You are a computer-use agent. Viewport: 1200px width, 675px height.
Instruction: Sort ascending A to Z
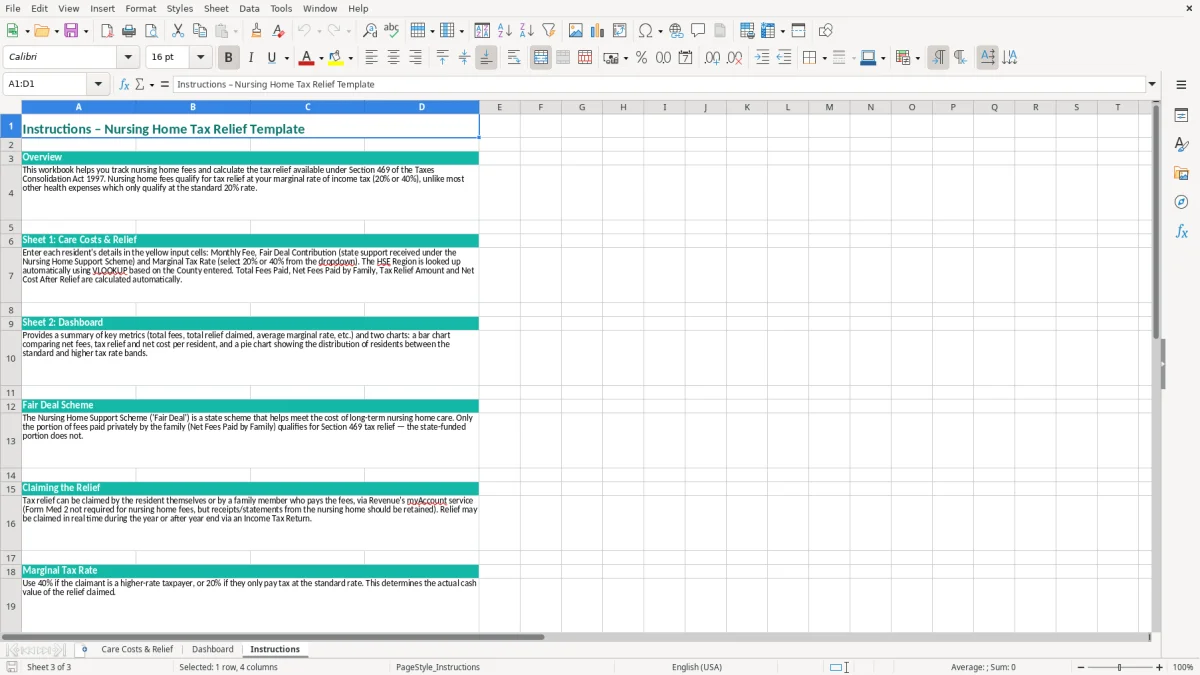pyautogui.click(x=505, y=31)
